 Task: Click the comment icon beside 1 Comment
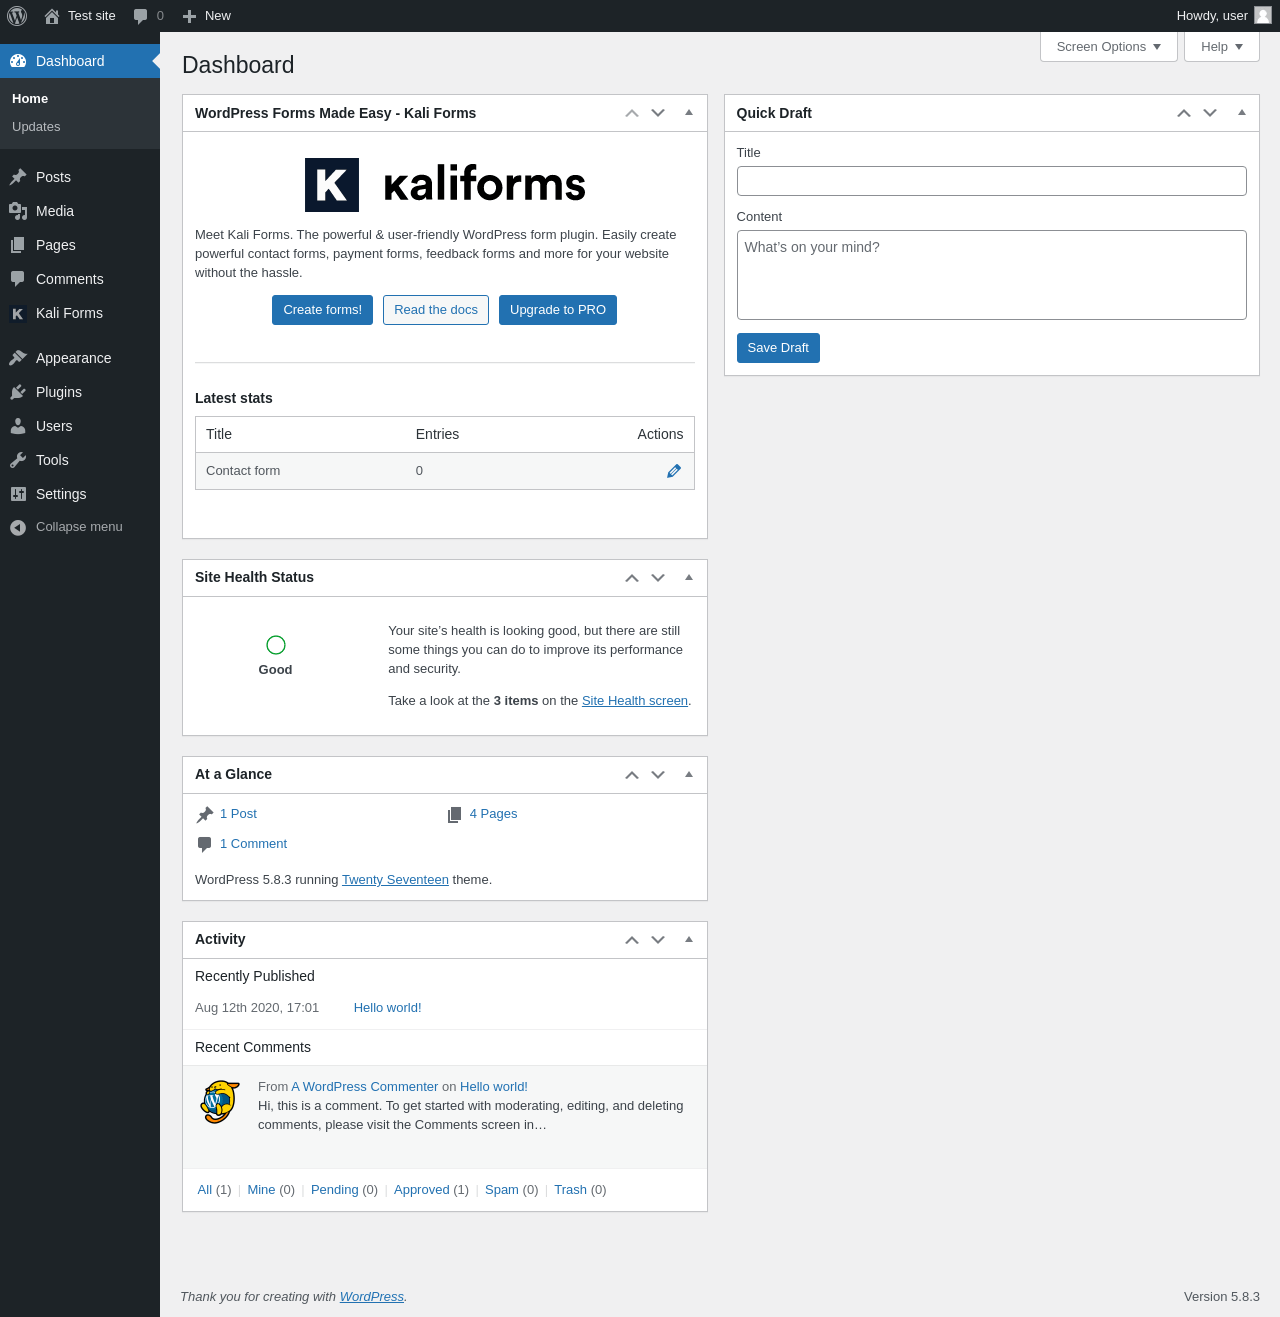click(x=205, y=844)
